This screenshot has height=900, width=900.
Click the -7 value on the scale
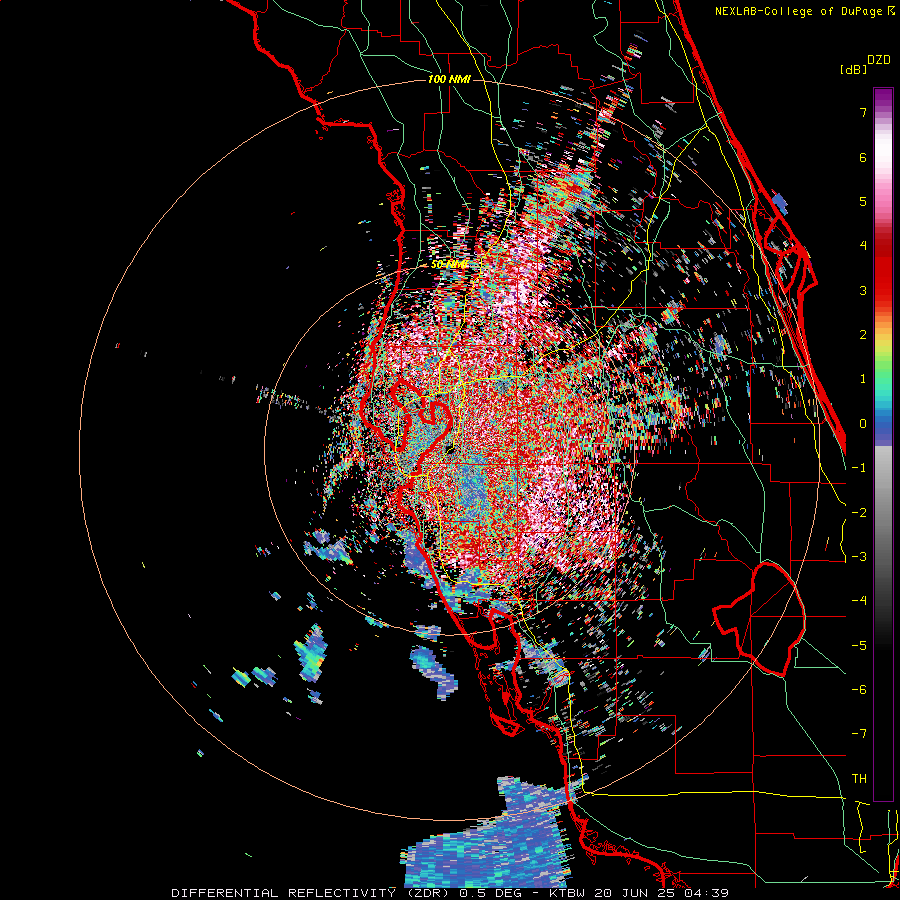[x=859, y=734]
